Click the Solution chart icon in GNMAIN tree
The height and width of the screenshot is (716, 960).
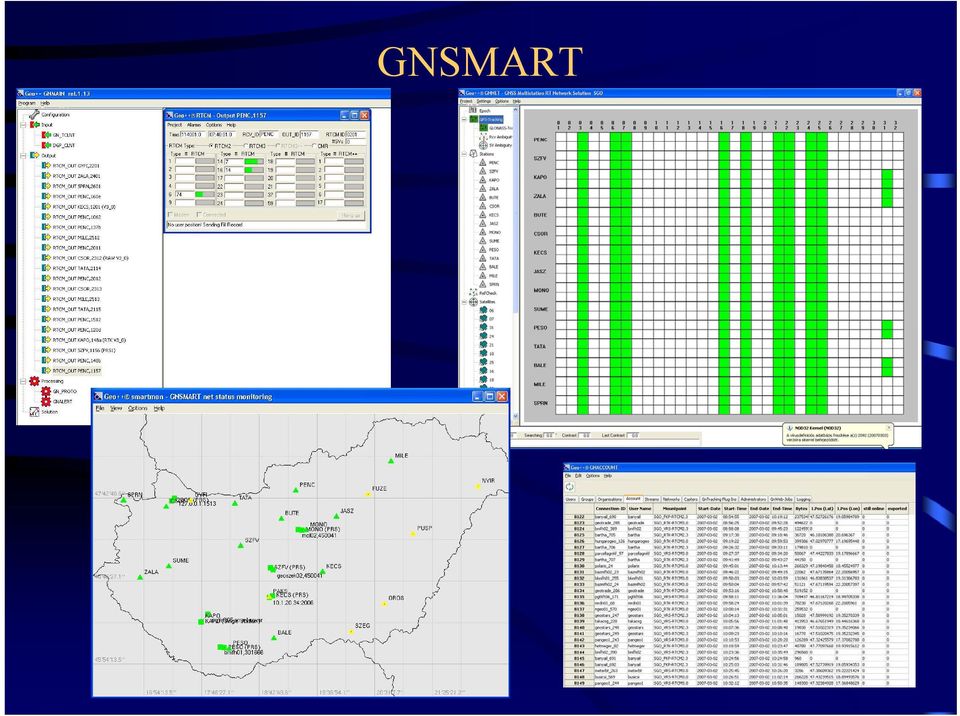[34, 412]
